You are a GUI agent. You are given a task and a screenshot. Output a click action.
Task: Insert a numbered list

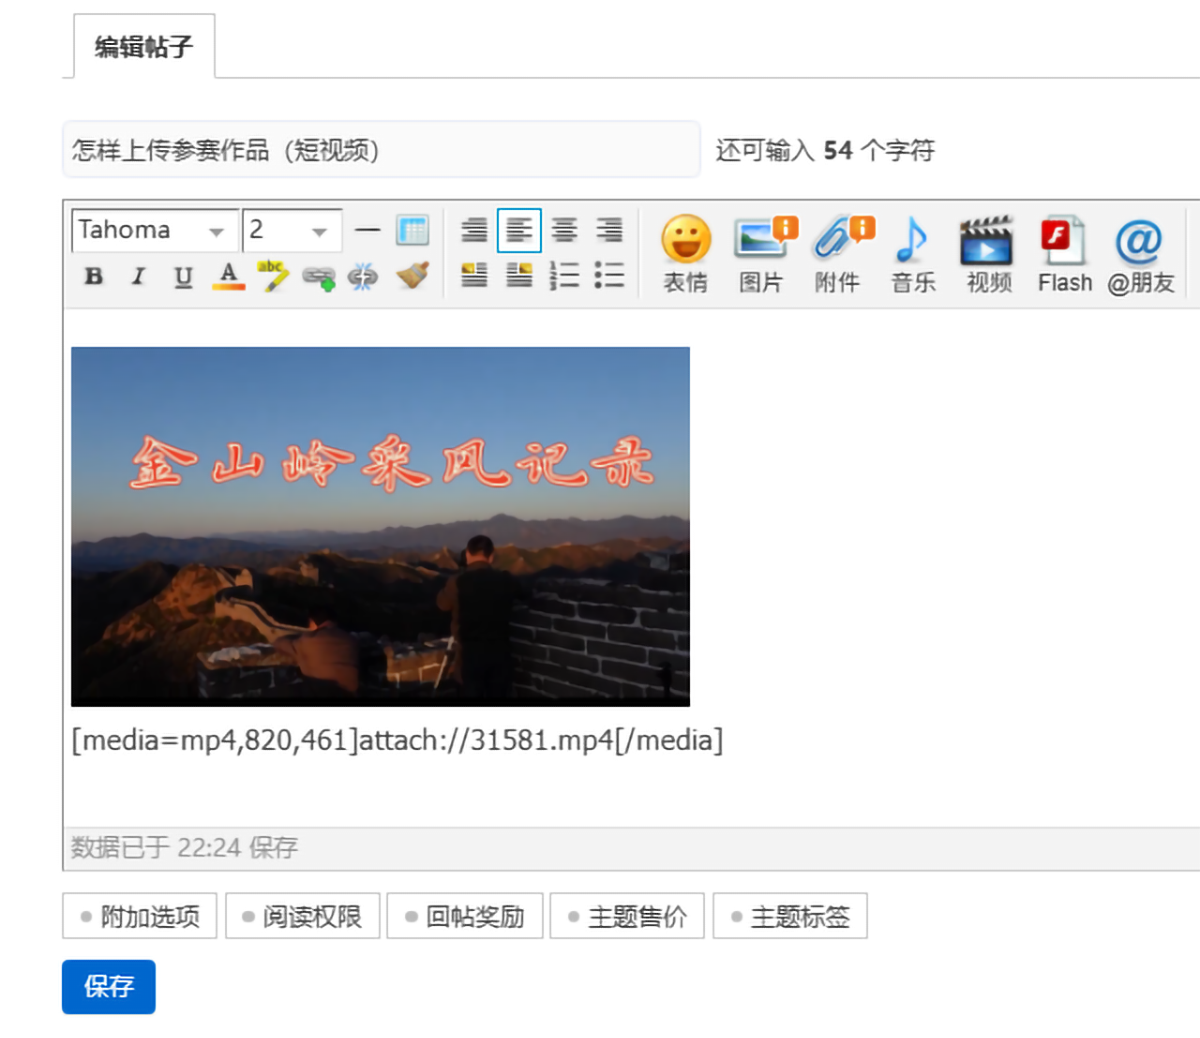pyautogui.click(x=565, y=275)
